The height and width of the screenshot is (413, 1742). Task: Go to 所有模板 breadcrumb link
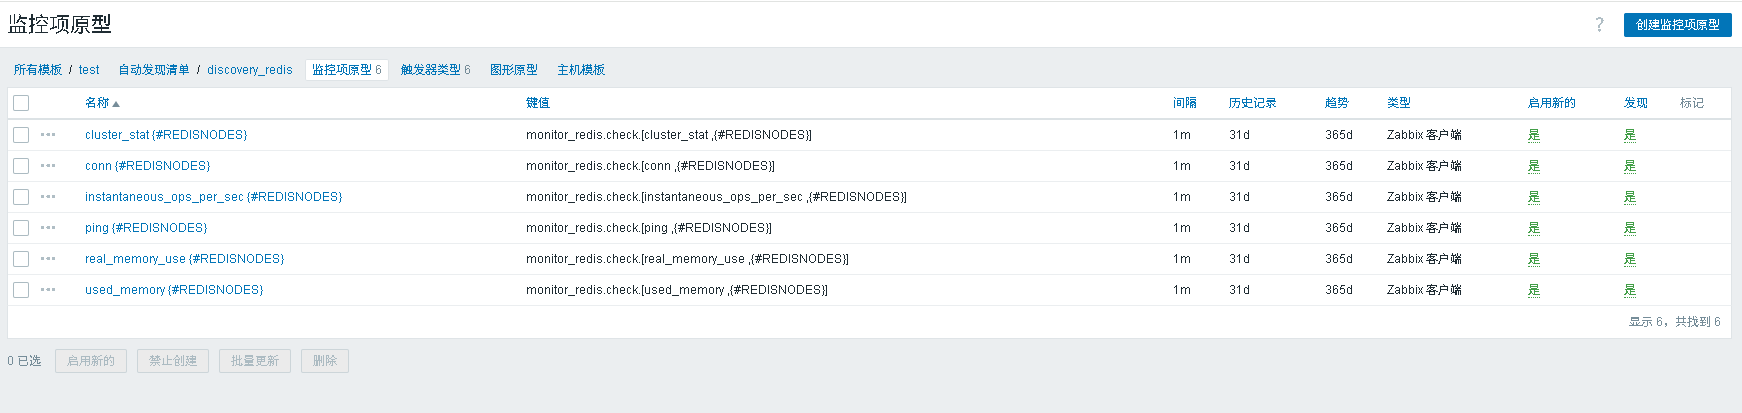[38, 70]
